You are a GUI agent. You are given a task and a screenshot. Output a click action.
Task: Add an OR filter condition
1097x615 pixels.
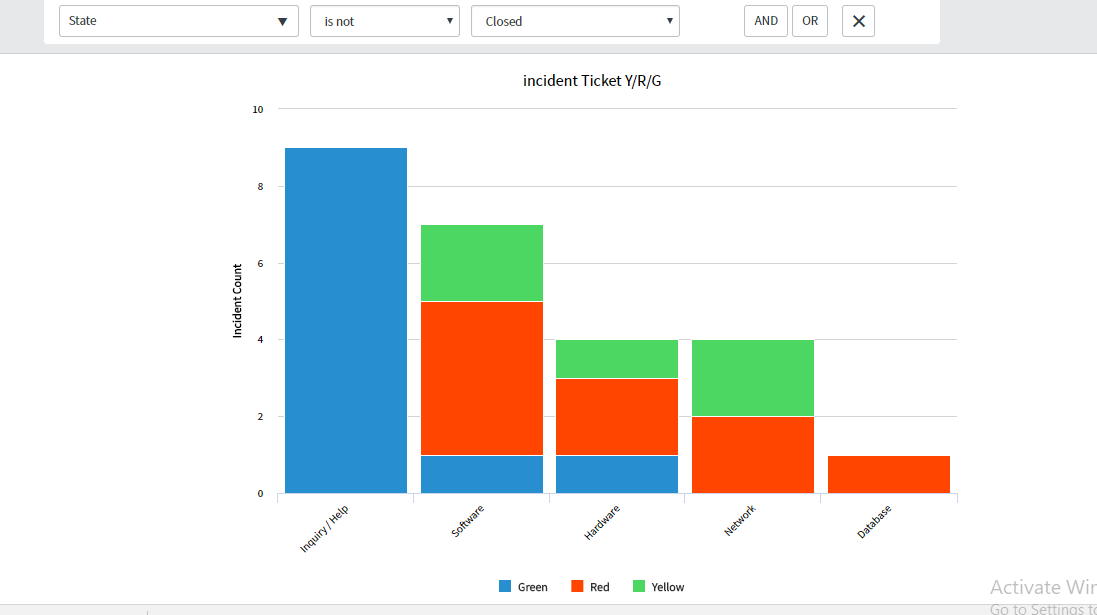pyautogui.click(x=810, y=21)
